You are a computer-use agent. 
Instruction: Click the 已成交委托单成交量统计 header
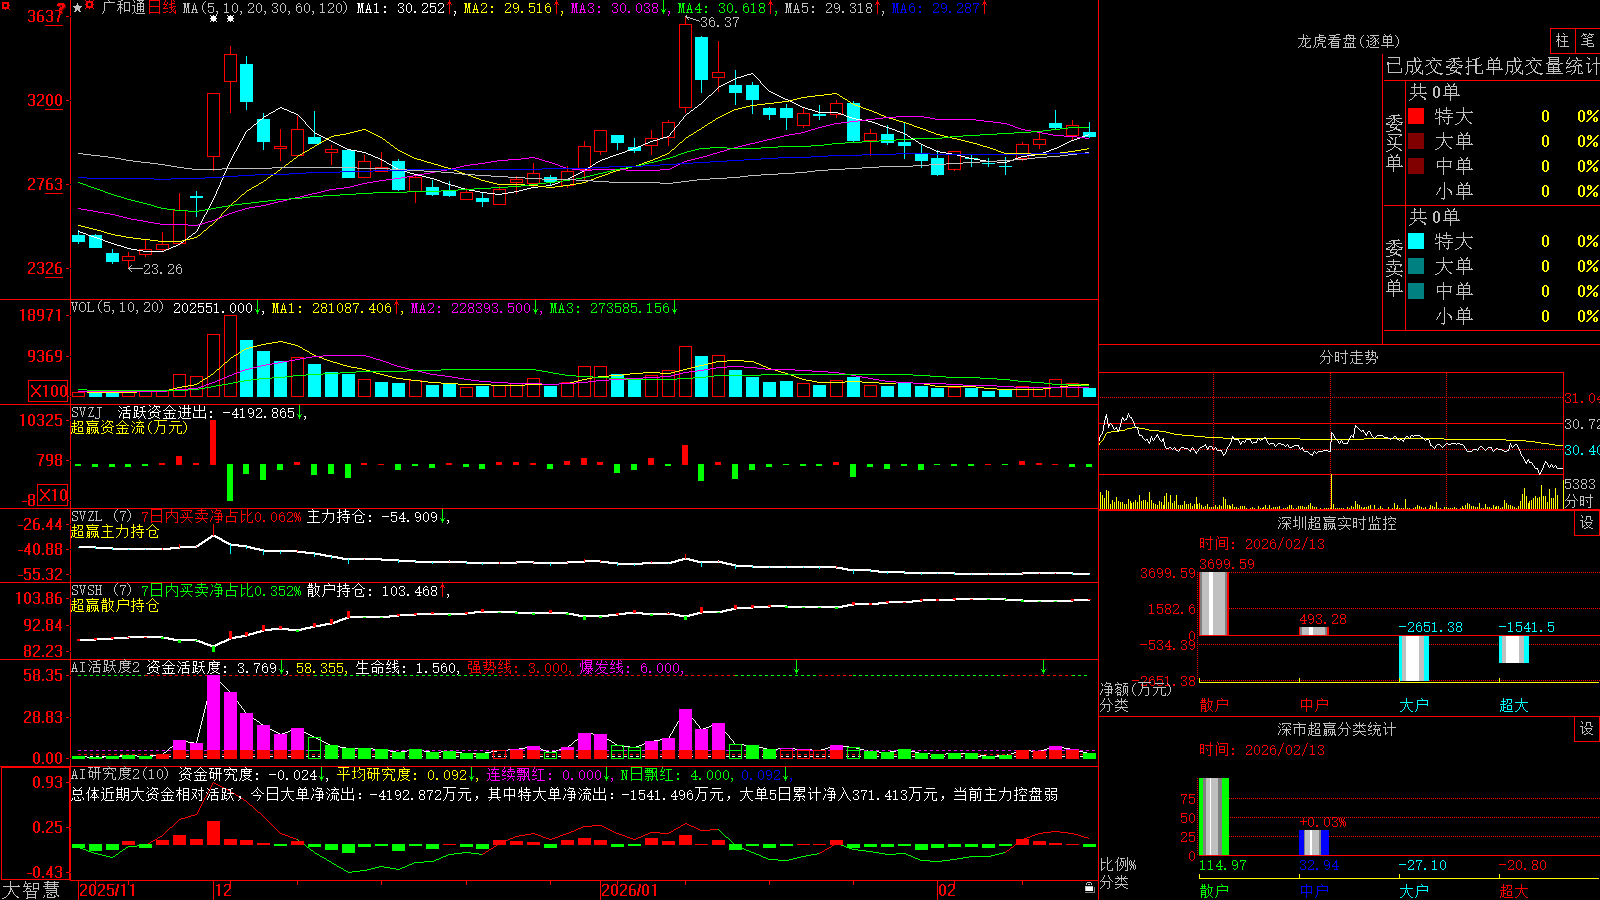click(x=1492, y=66)
